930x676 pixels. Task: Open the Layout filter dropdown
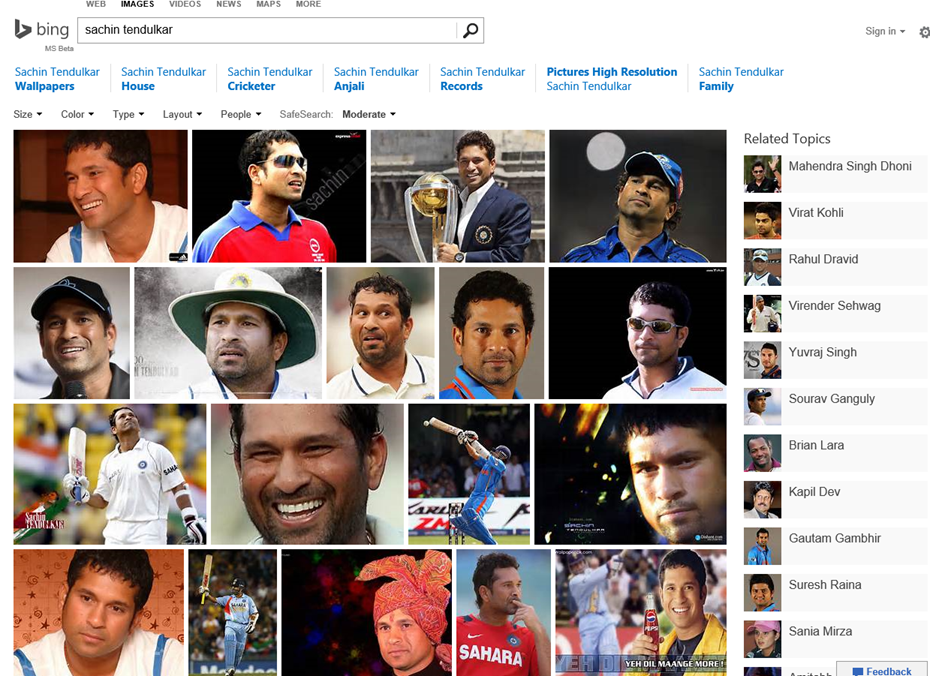click(182, 114)
